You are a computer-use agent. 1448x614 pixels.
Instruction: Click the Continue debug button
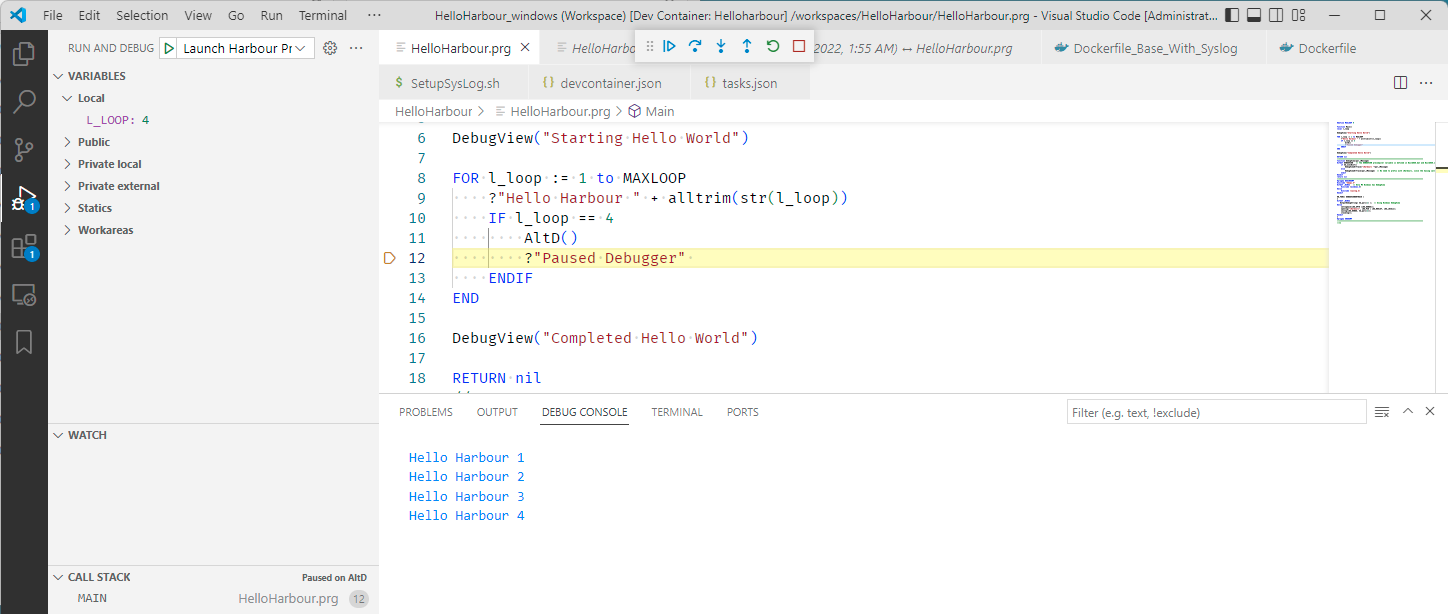point(670,47)
